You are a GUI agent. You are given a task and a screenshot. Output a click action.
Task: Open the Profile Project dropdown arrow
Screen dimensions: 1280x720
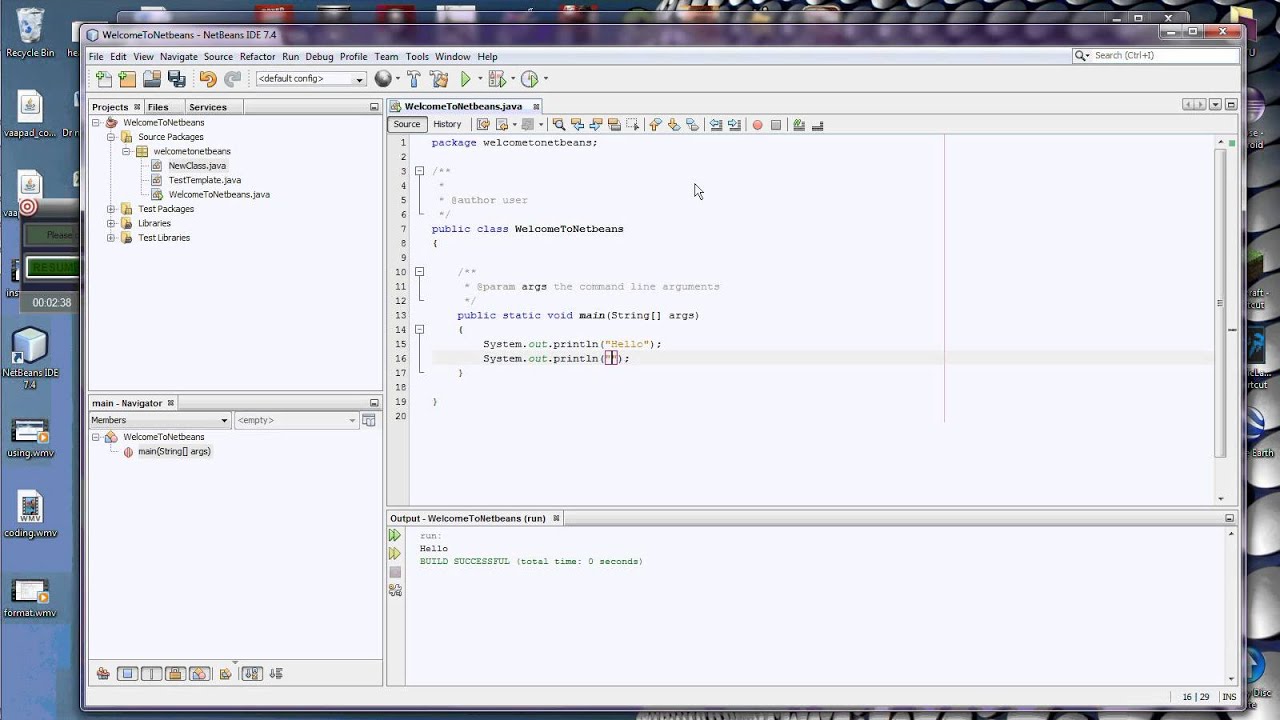click(545, 79)
